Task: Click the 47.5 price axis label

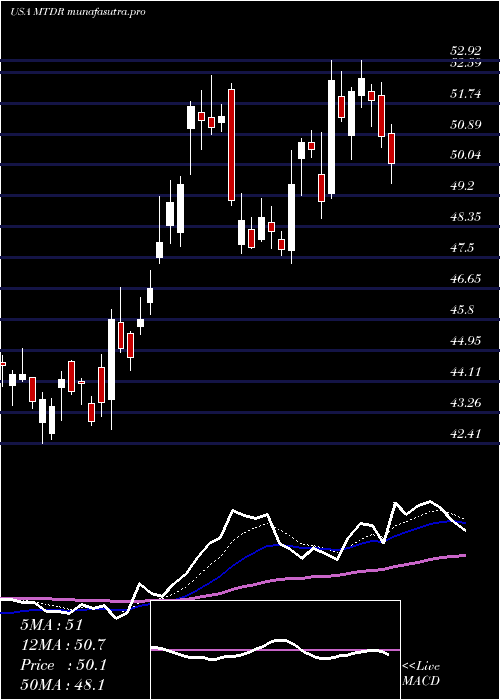Action: 462,248
